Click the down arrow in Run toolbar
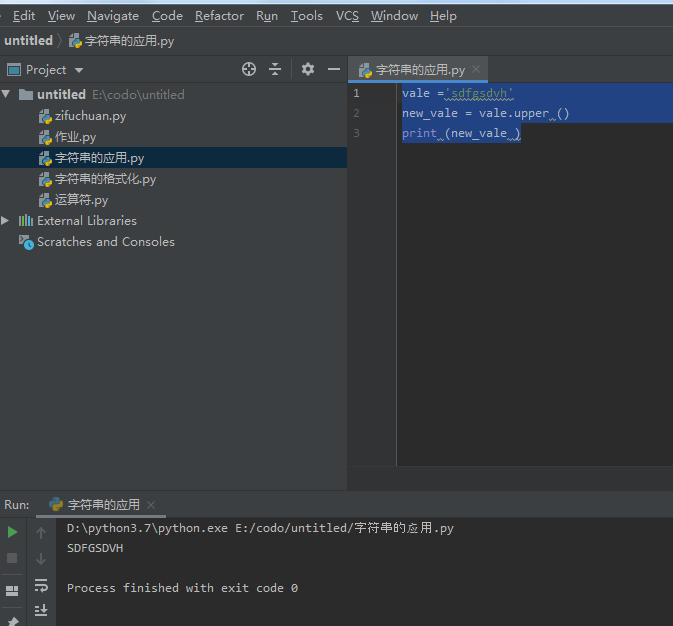The image size is (673, 626). (x=41, y=559)
